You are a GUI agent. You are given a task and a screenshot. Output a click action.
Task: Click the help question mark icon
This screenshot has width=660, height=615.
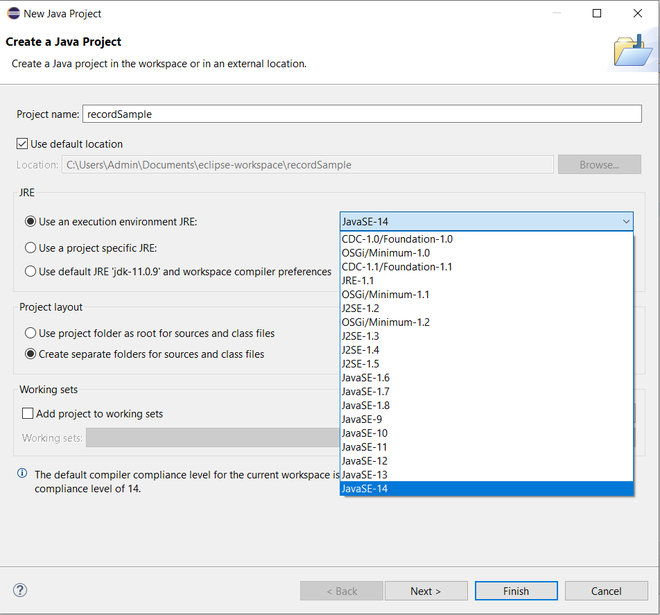pos(20,591)
